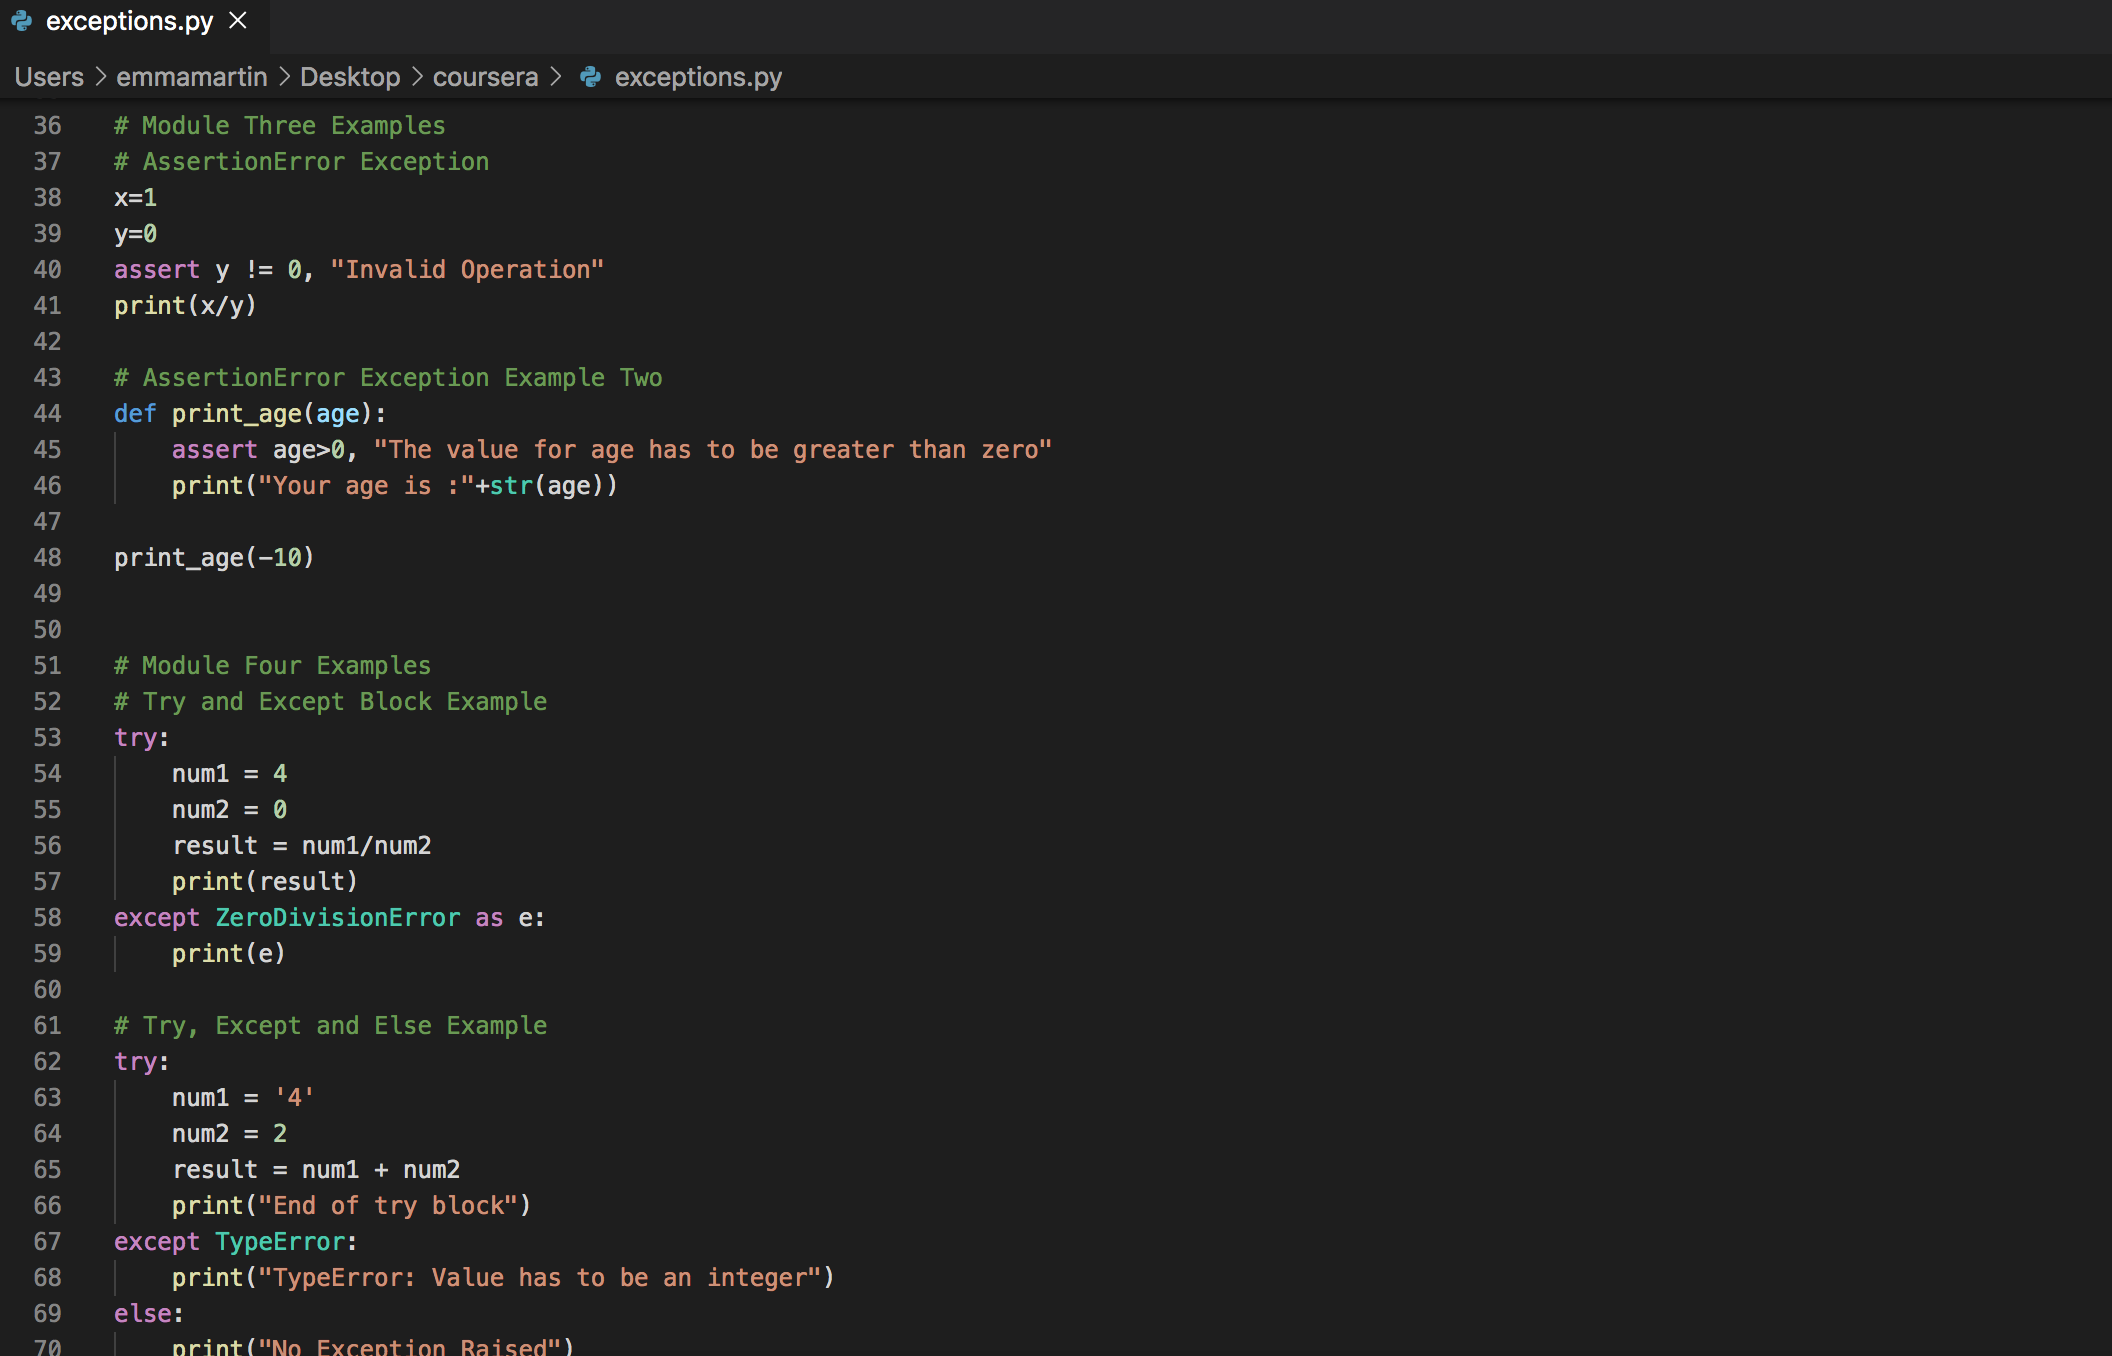Open the chevron after Desktop in breadcrumbs

pyautogui.click(x=417, y=77)
